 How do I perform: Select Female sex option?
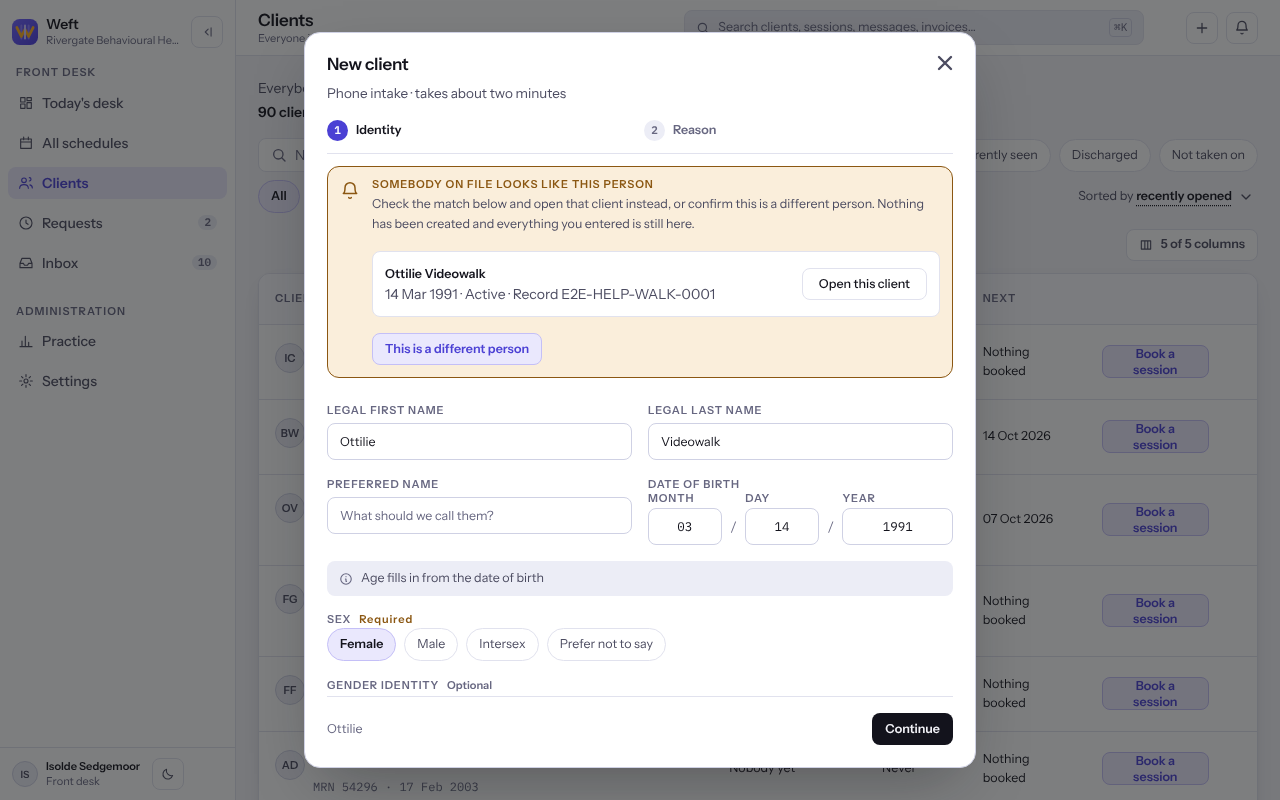click(361, 644)
